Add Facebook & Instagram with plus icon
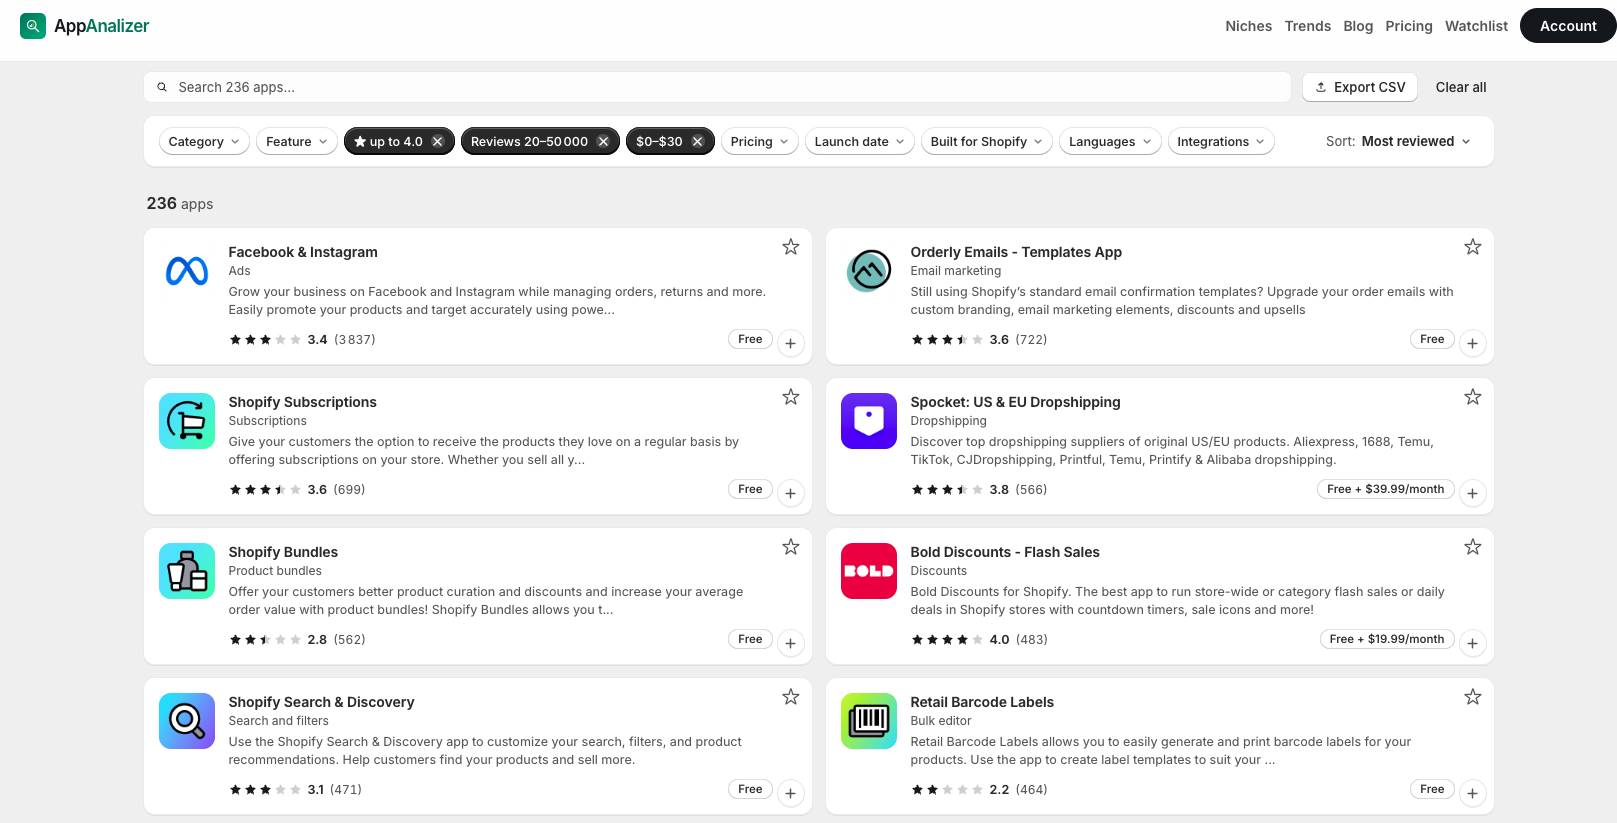This screenshot has width=1617, height=823. pyautogui.click(x=790, y=343)
